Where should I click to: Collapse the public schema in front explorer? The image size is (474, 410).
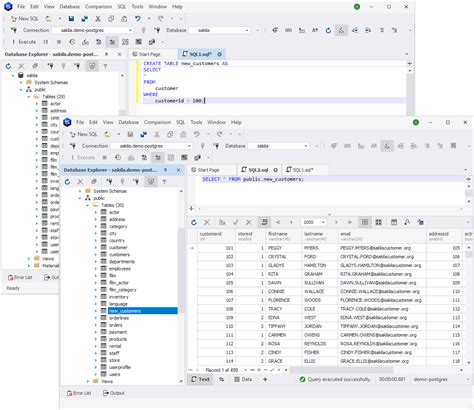point(80,198)
